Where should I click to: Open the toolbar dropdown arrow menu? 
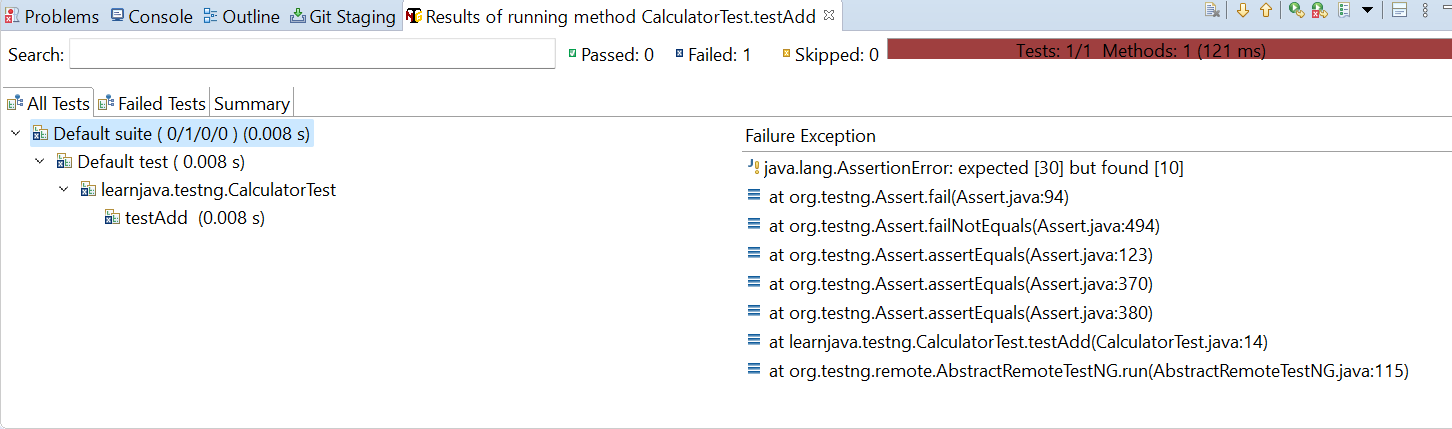(x=1367, y=11)
